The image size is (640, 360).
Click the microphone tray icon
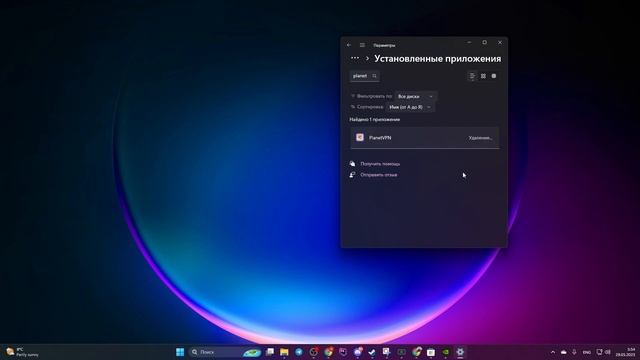pyautogui.click(x=574, y=352)
